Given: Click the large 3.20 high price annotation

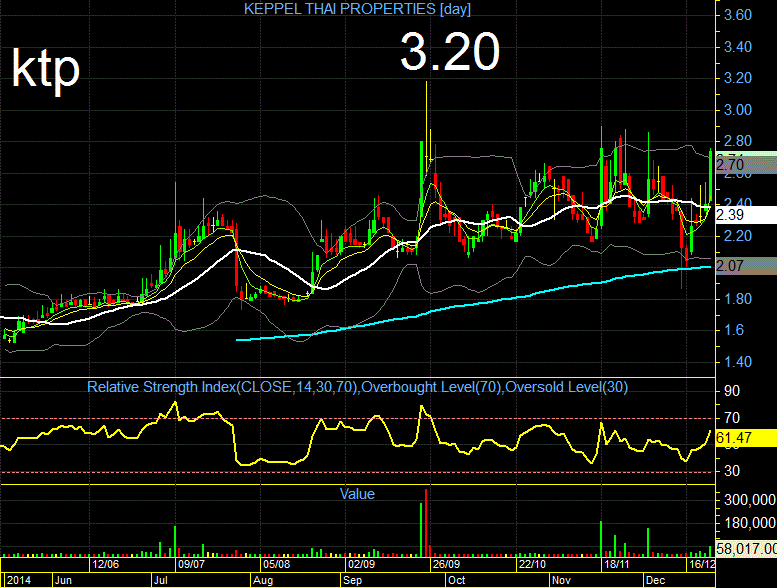Looking at the screenshot, I should 450,52.
